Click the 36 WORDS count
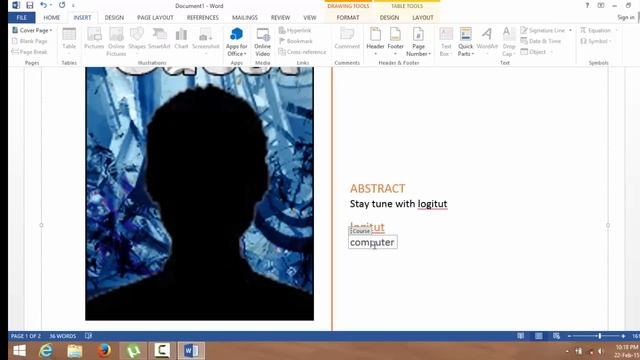The image size is (640, 360). (62, 336)
